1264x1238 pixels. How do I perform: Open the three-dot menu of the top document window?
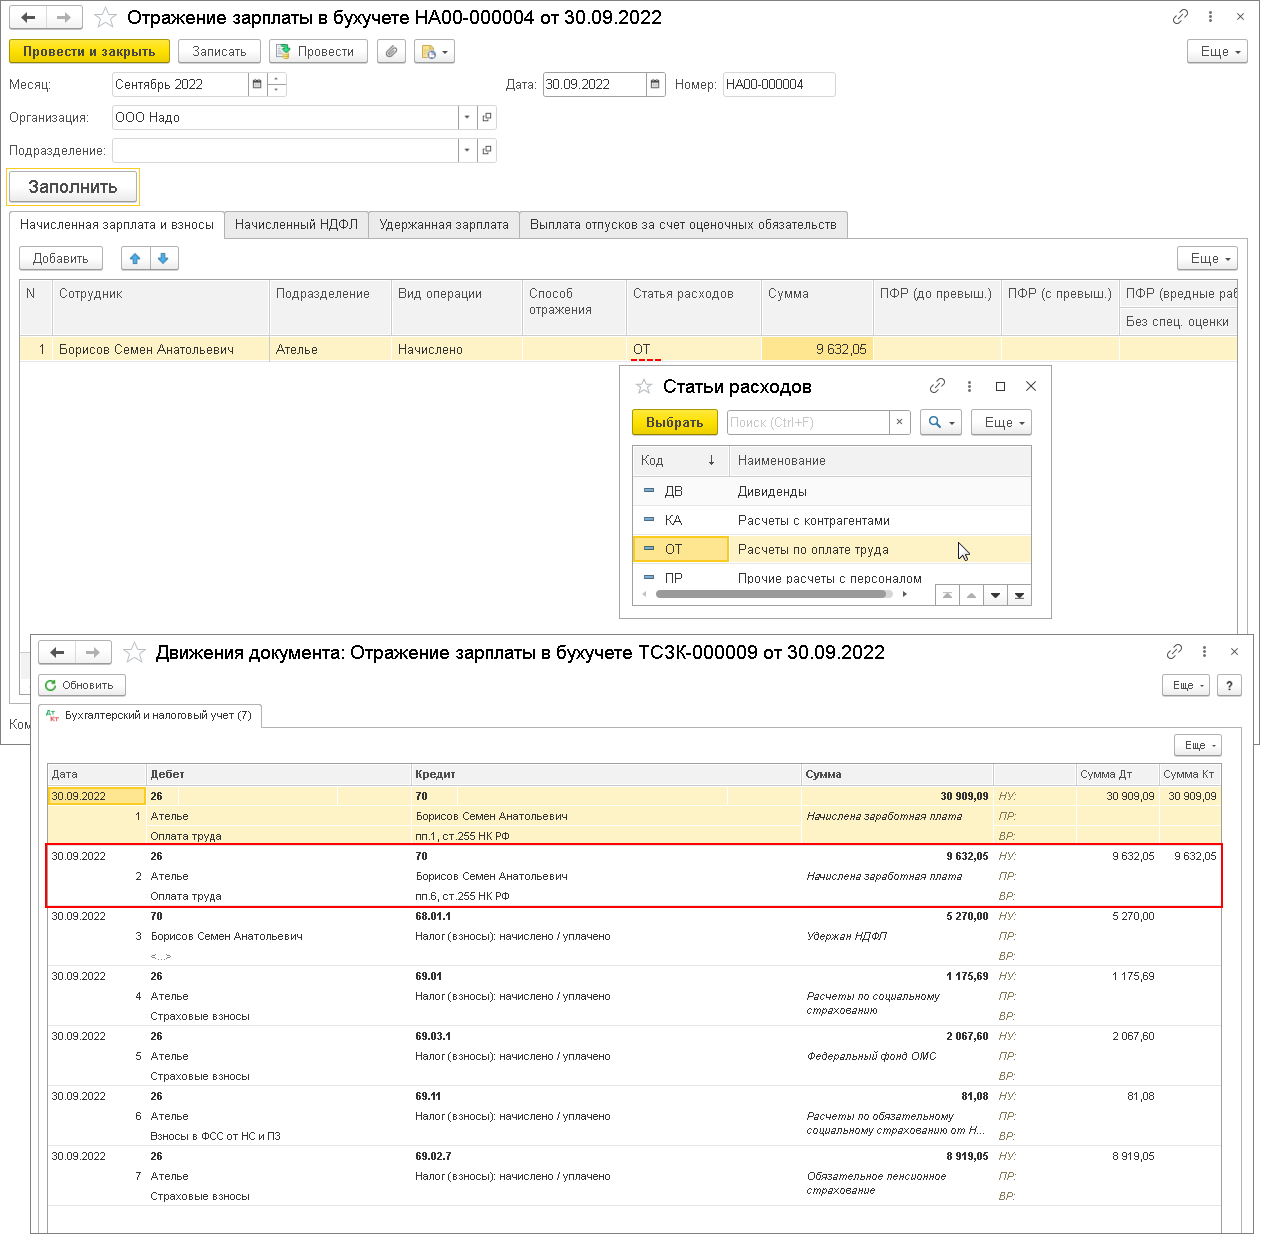tap(1210, 17)
